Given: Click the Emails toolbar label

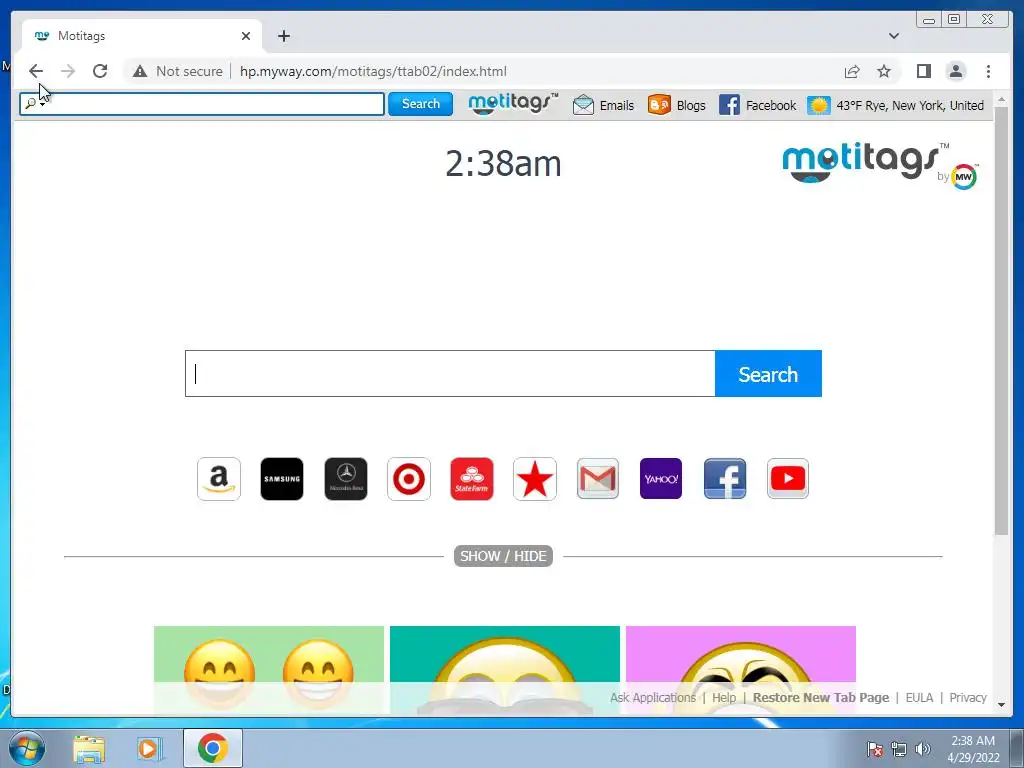Looking at the screenshot, I should click(616, 105).
